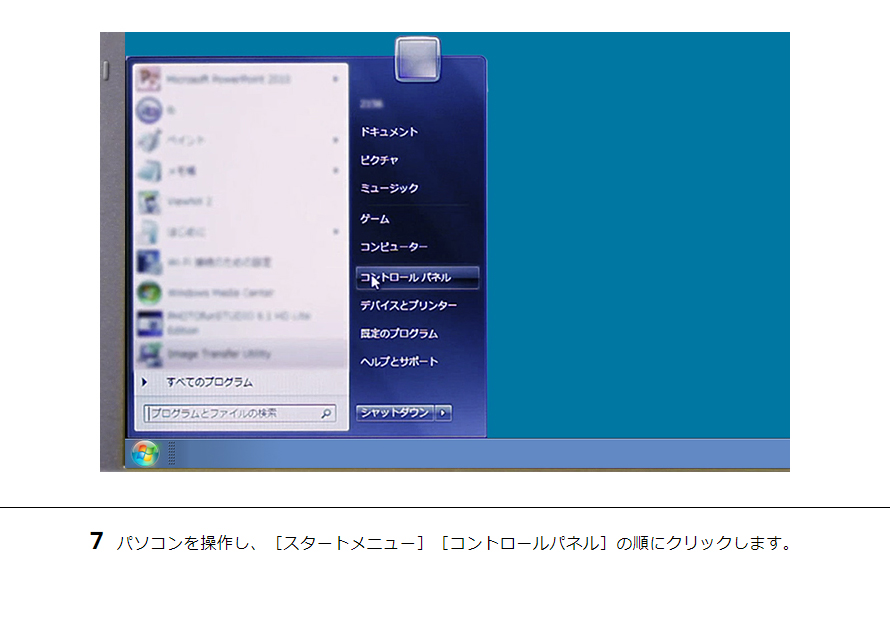Expand the PowerPoint 2010 jump list arrow
This screenshot has height=620, width=890.
[336, 79]
